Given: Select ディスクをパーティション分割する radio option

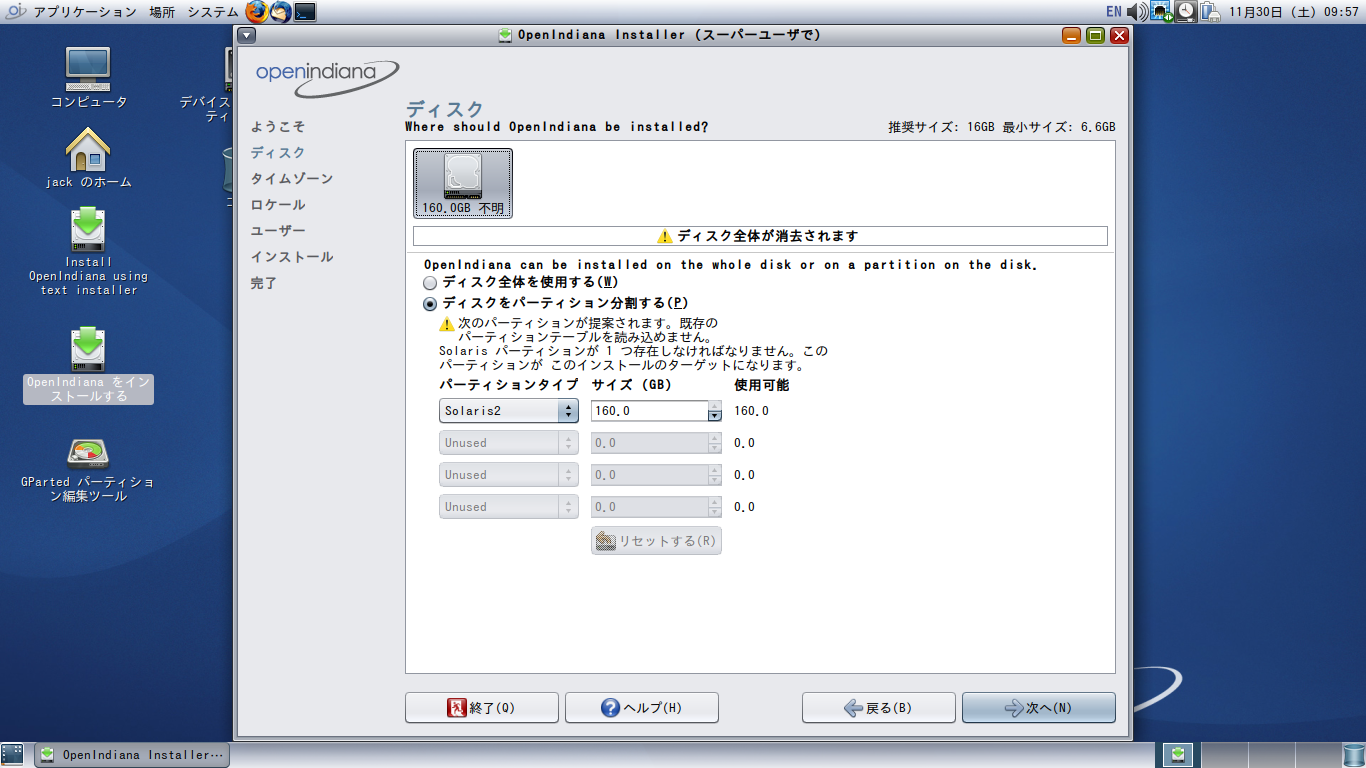Looking at the screenshot, I should [430, 303].
